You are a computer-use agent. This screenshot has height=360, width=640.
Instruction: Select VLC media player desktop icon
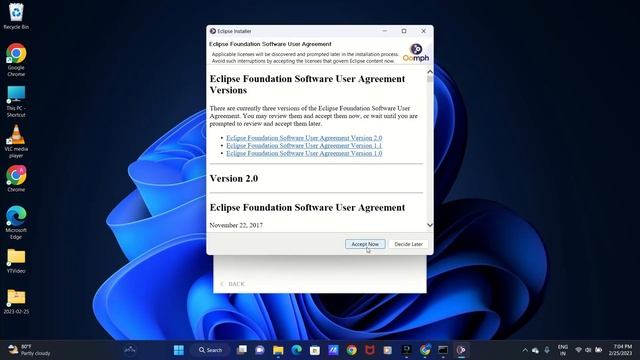click(x=16, y=141)
